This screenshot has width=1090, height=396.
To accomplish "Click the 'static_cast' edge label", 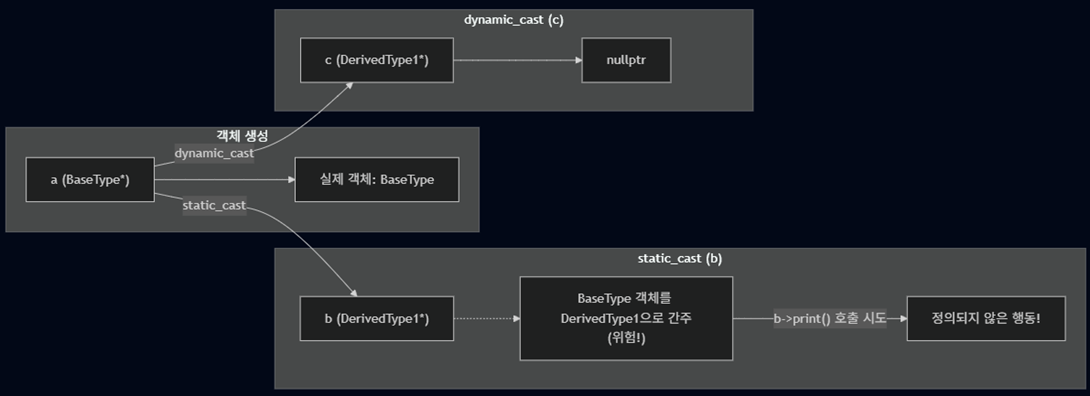I will coord(214,206).
